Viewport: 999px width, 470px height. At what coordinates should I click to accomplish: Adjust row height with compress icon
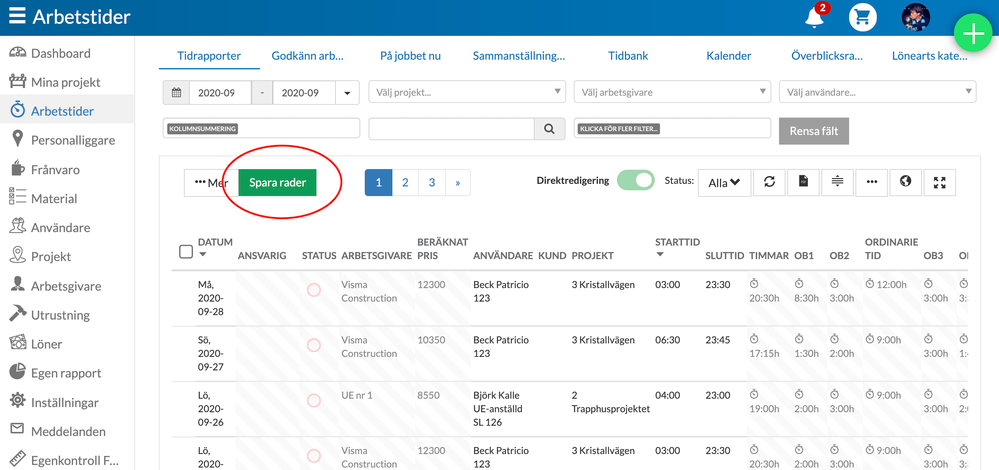click(x=837, y=182)
